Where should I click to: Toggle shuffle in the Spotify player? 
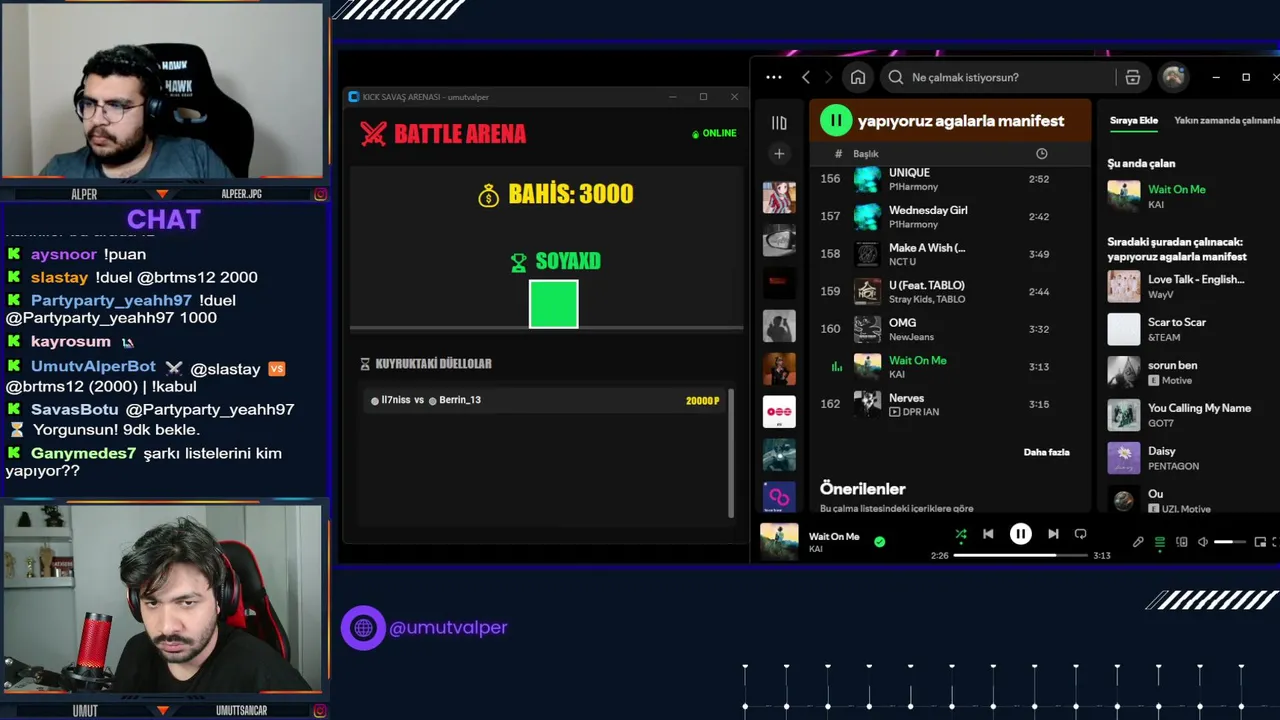pos(961,534)
